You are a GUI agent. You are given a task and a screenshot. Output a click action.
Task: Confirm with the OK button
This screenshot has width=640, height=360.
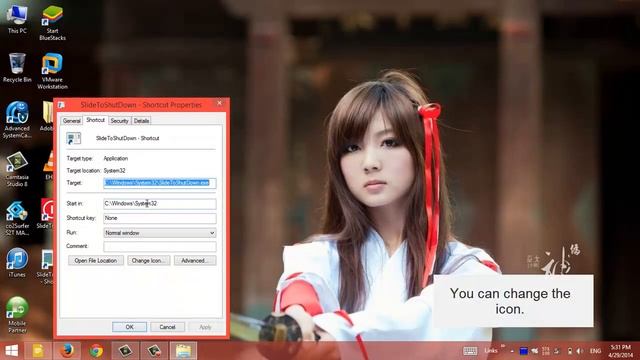[x=129, y=327]
